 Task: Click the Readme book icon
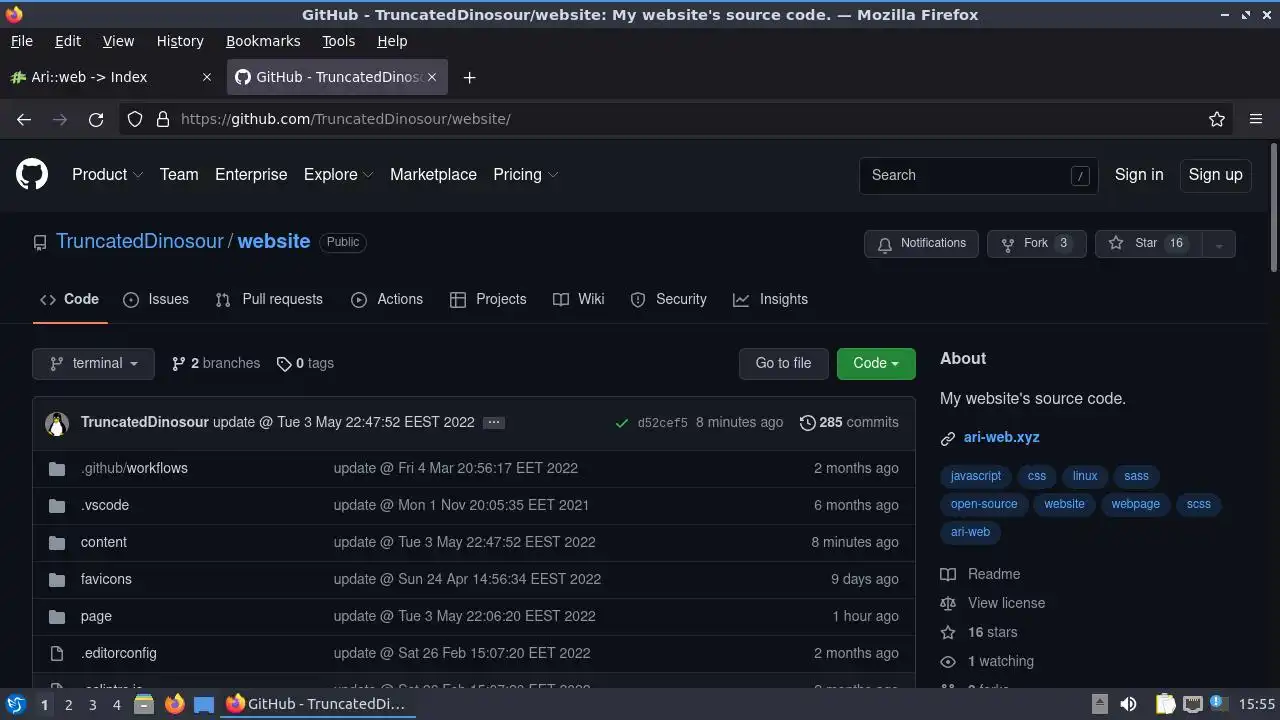click(948, 574)
